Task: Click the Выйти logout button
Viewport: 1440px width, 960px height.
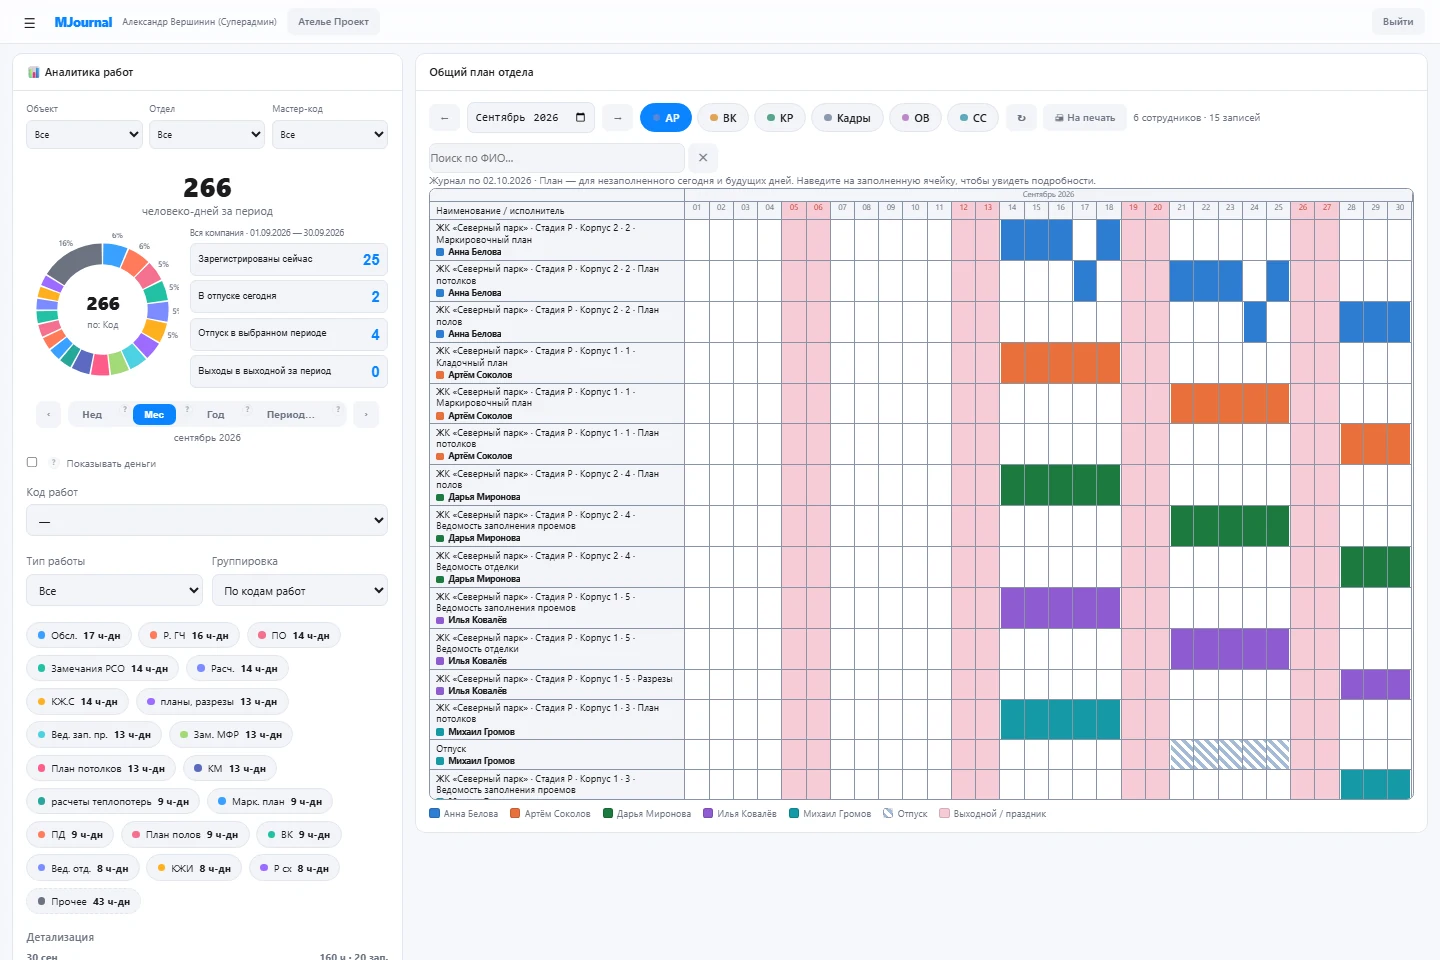Action: (x=1398, y=22)
